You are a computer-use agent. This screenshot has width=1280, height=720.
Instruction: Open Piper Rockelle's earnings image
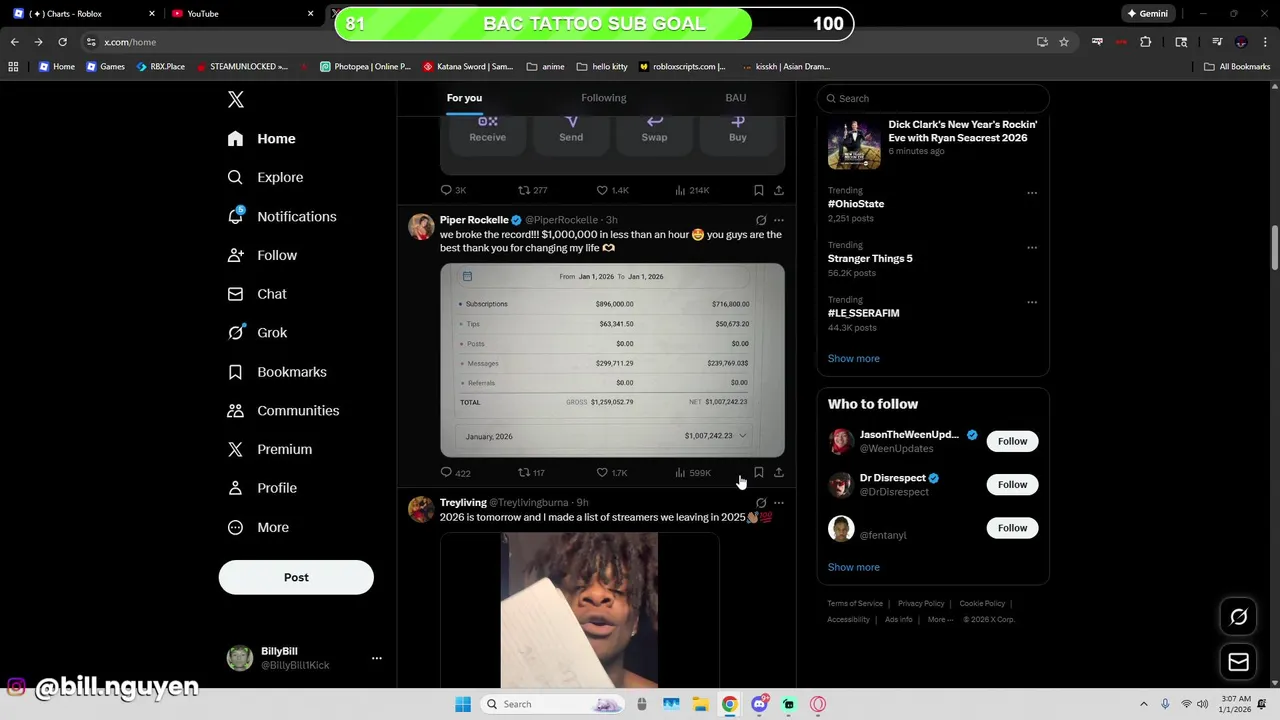612,360
